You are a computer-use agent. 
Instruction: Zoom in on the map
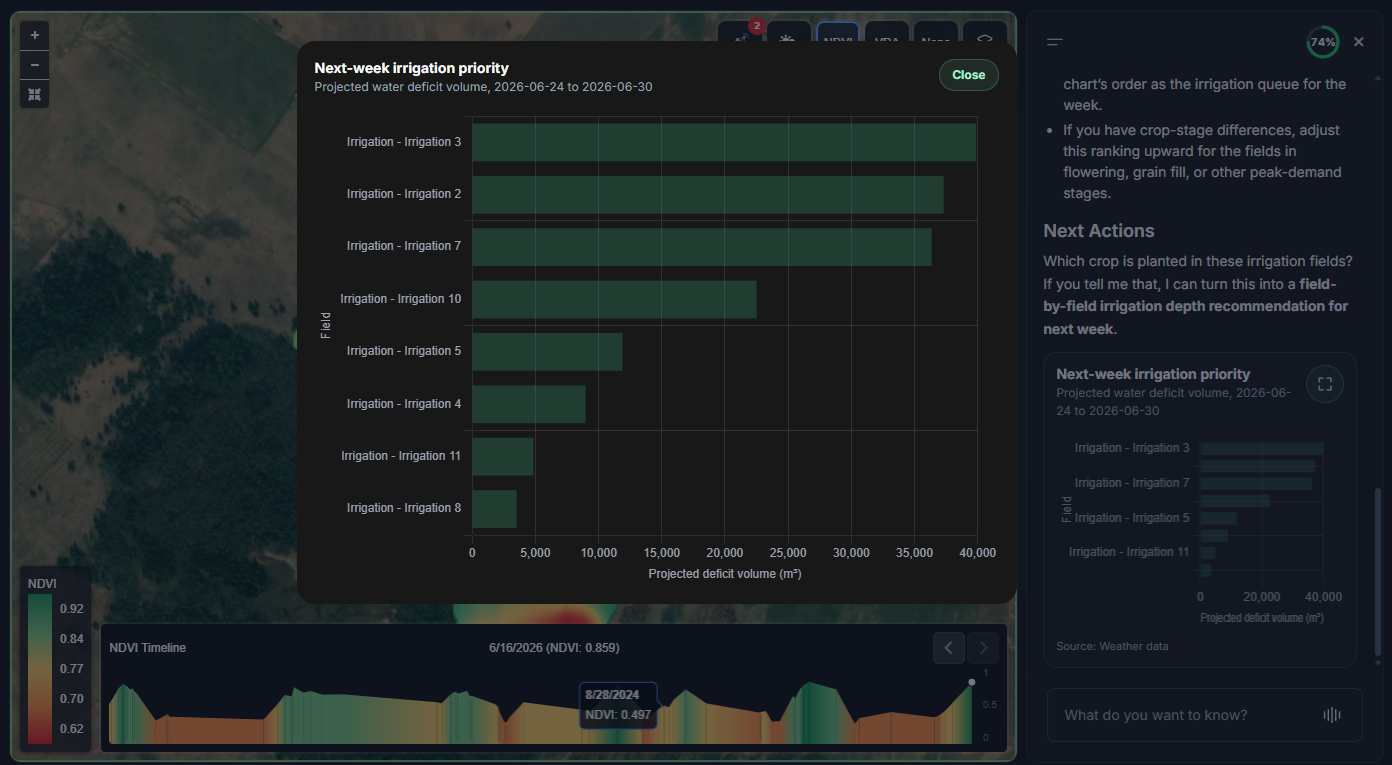coord(34,35)
